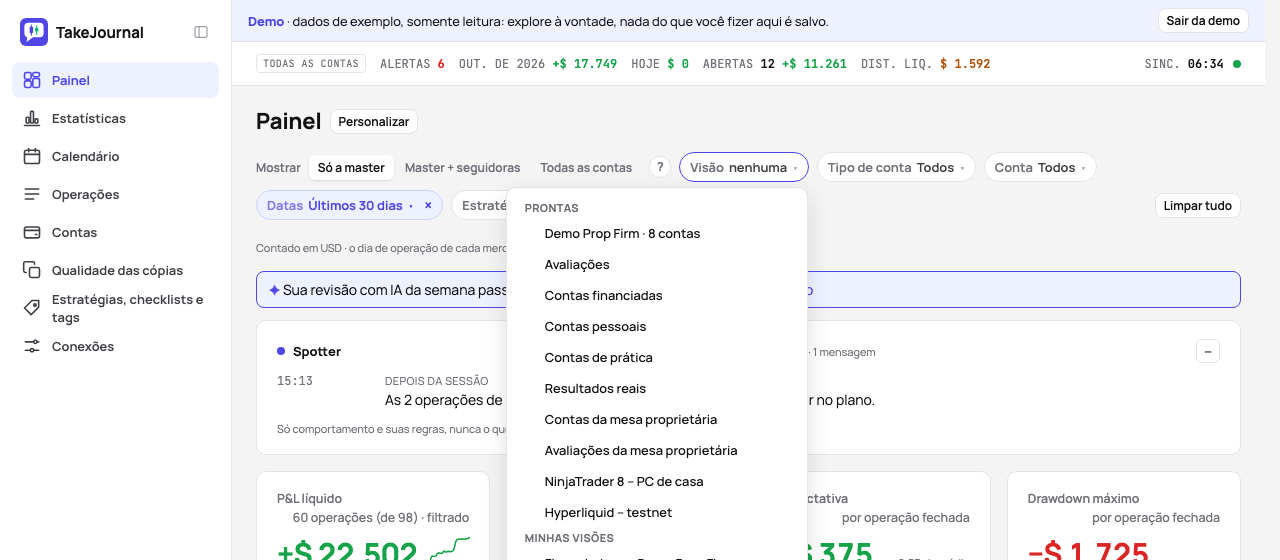
Task: Click the DIST. LIQ. $ 1.592 value
Action: [x=925, y=64]
